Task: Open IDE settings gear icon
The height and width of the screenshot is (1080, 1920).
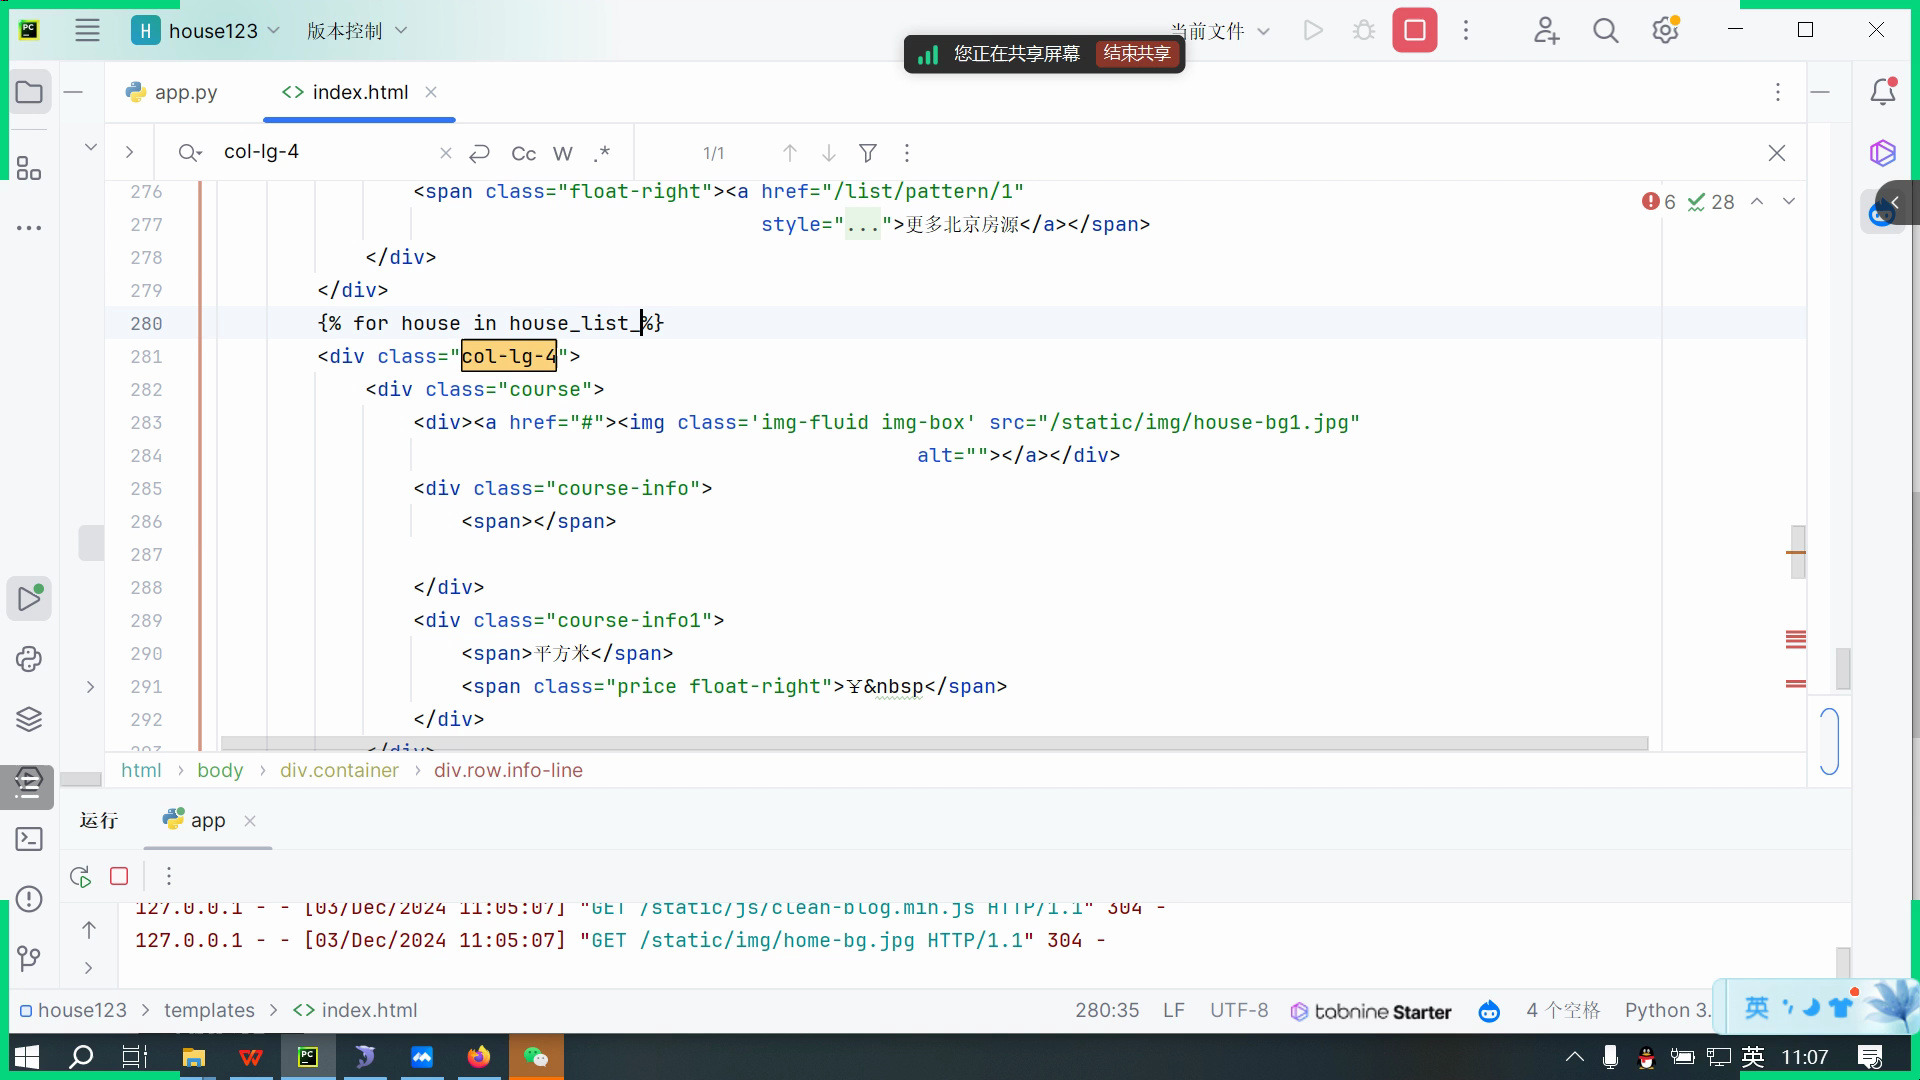Action: [x=1665, y=31]
